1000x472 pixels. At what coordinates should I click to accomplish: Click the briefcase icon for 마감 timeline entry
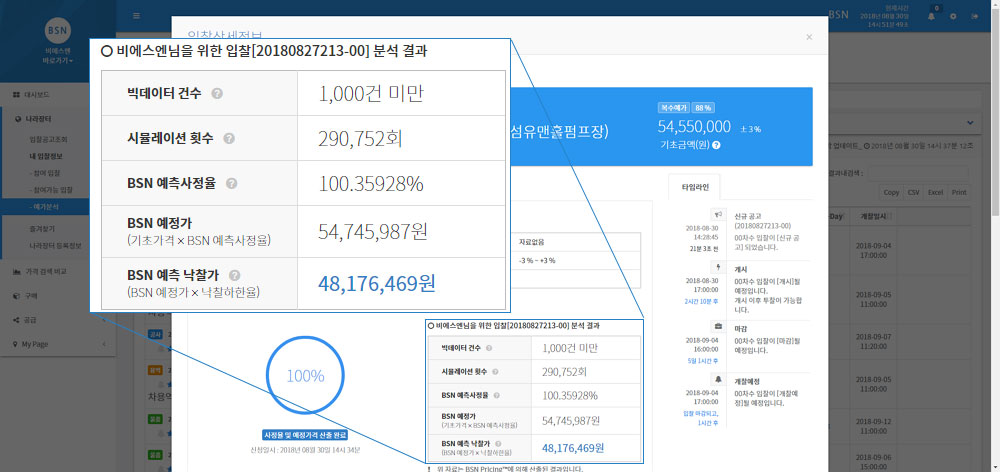pos(718,326)
